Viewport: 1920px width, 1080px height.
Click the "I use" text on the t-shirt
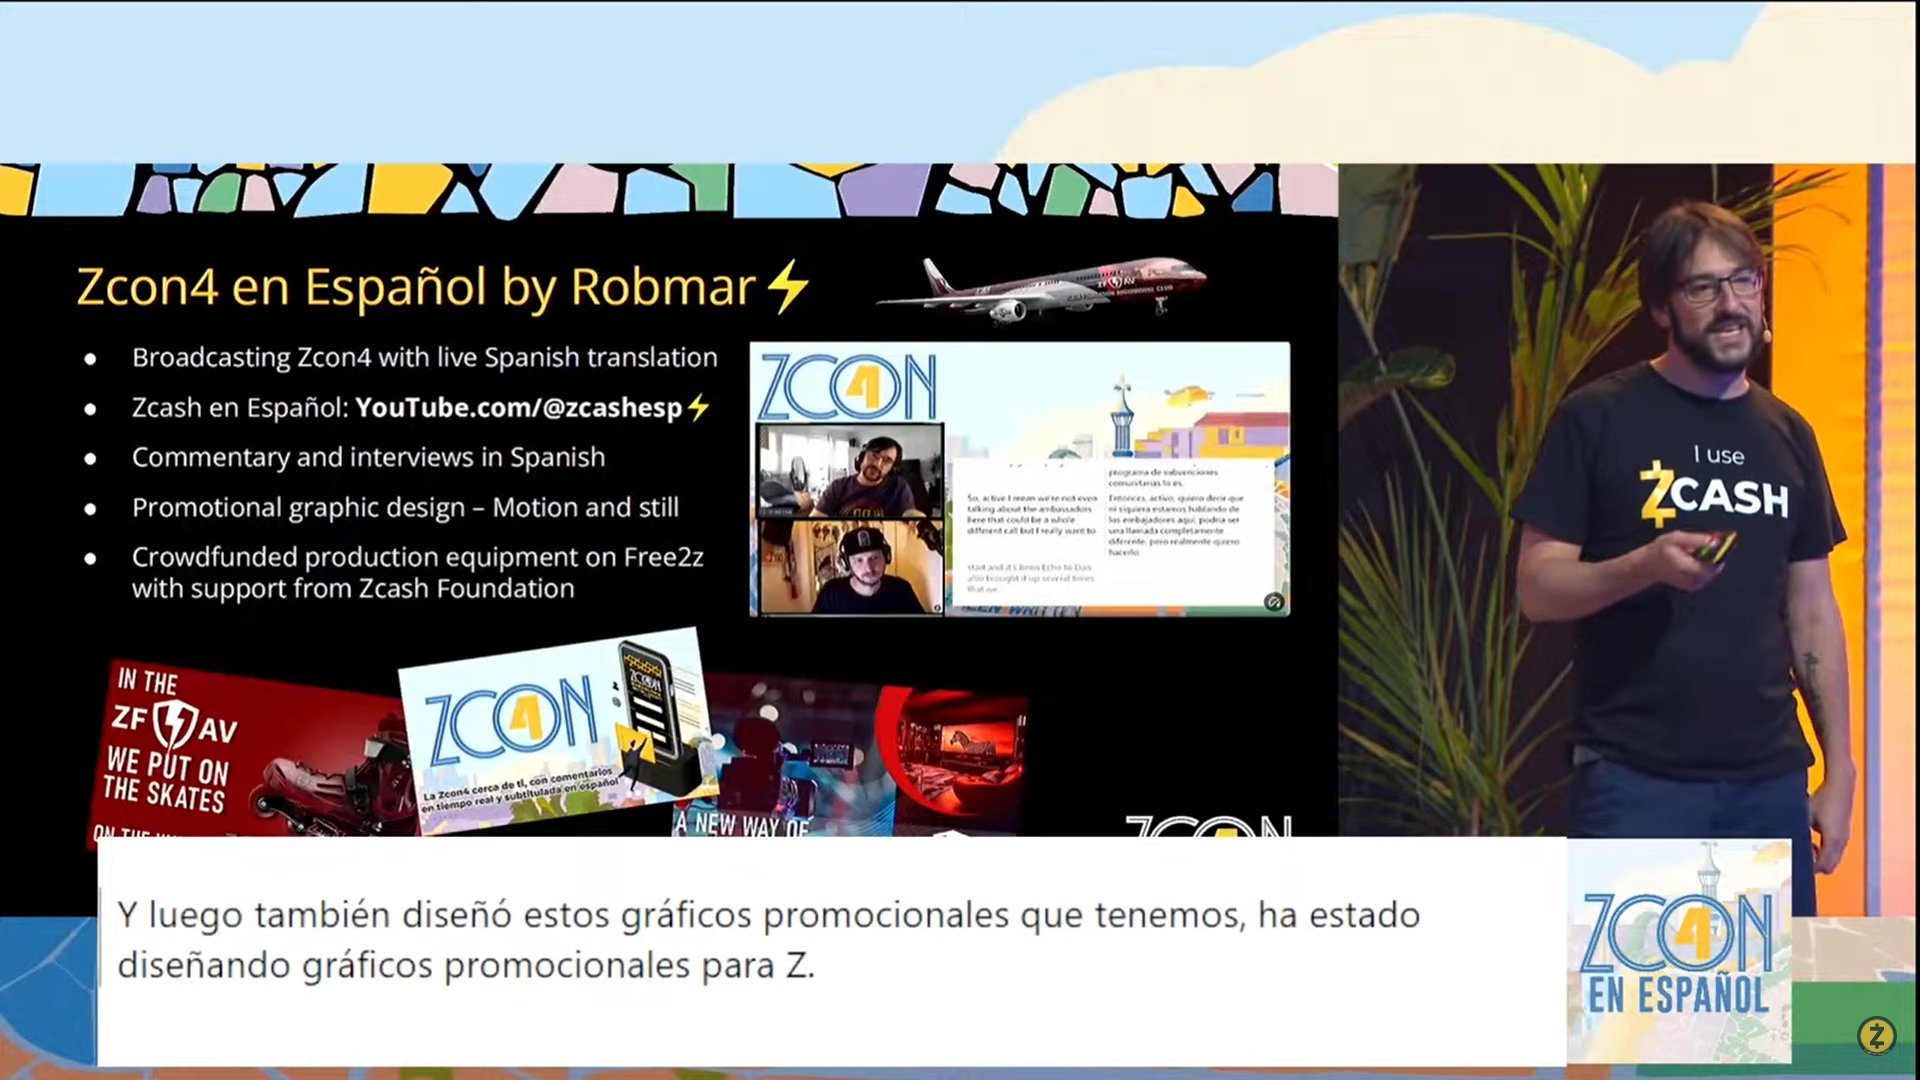[1718, 455]
